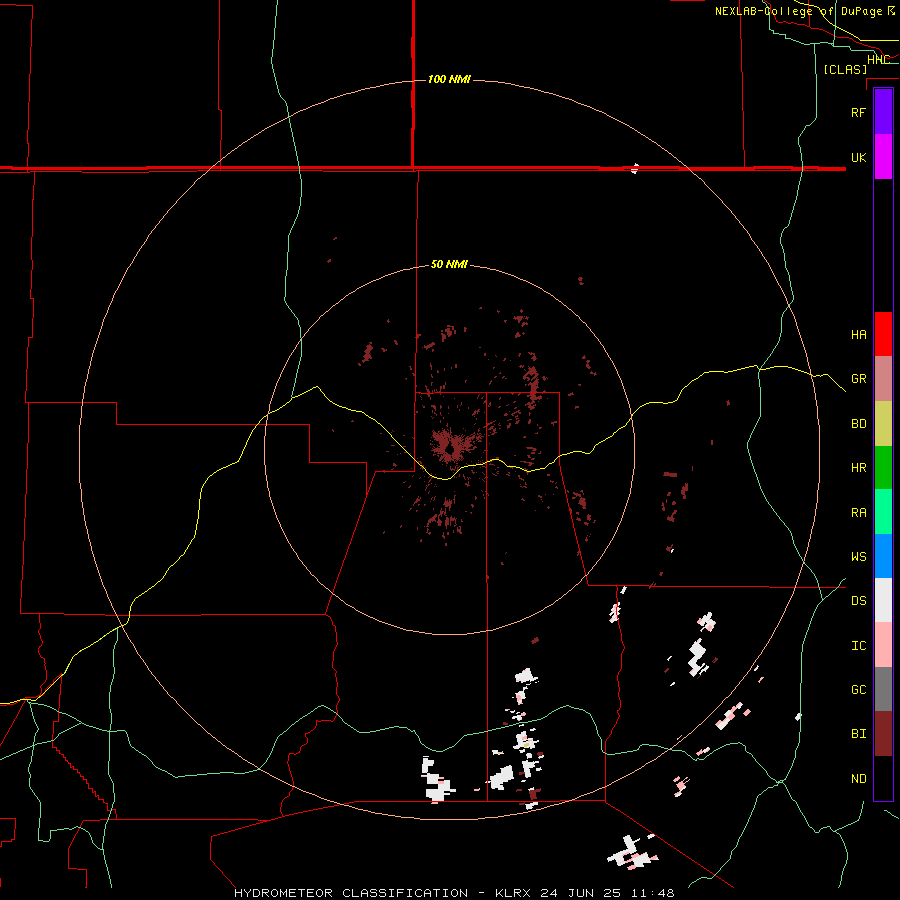The height and width of the screenshot is (900, 900).
Task: Click the dusty pink GR legend swatch
Action: point(883,379)
